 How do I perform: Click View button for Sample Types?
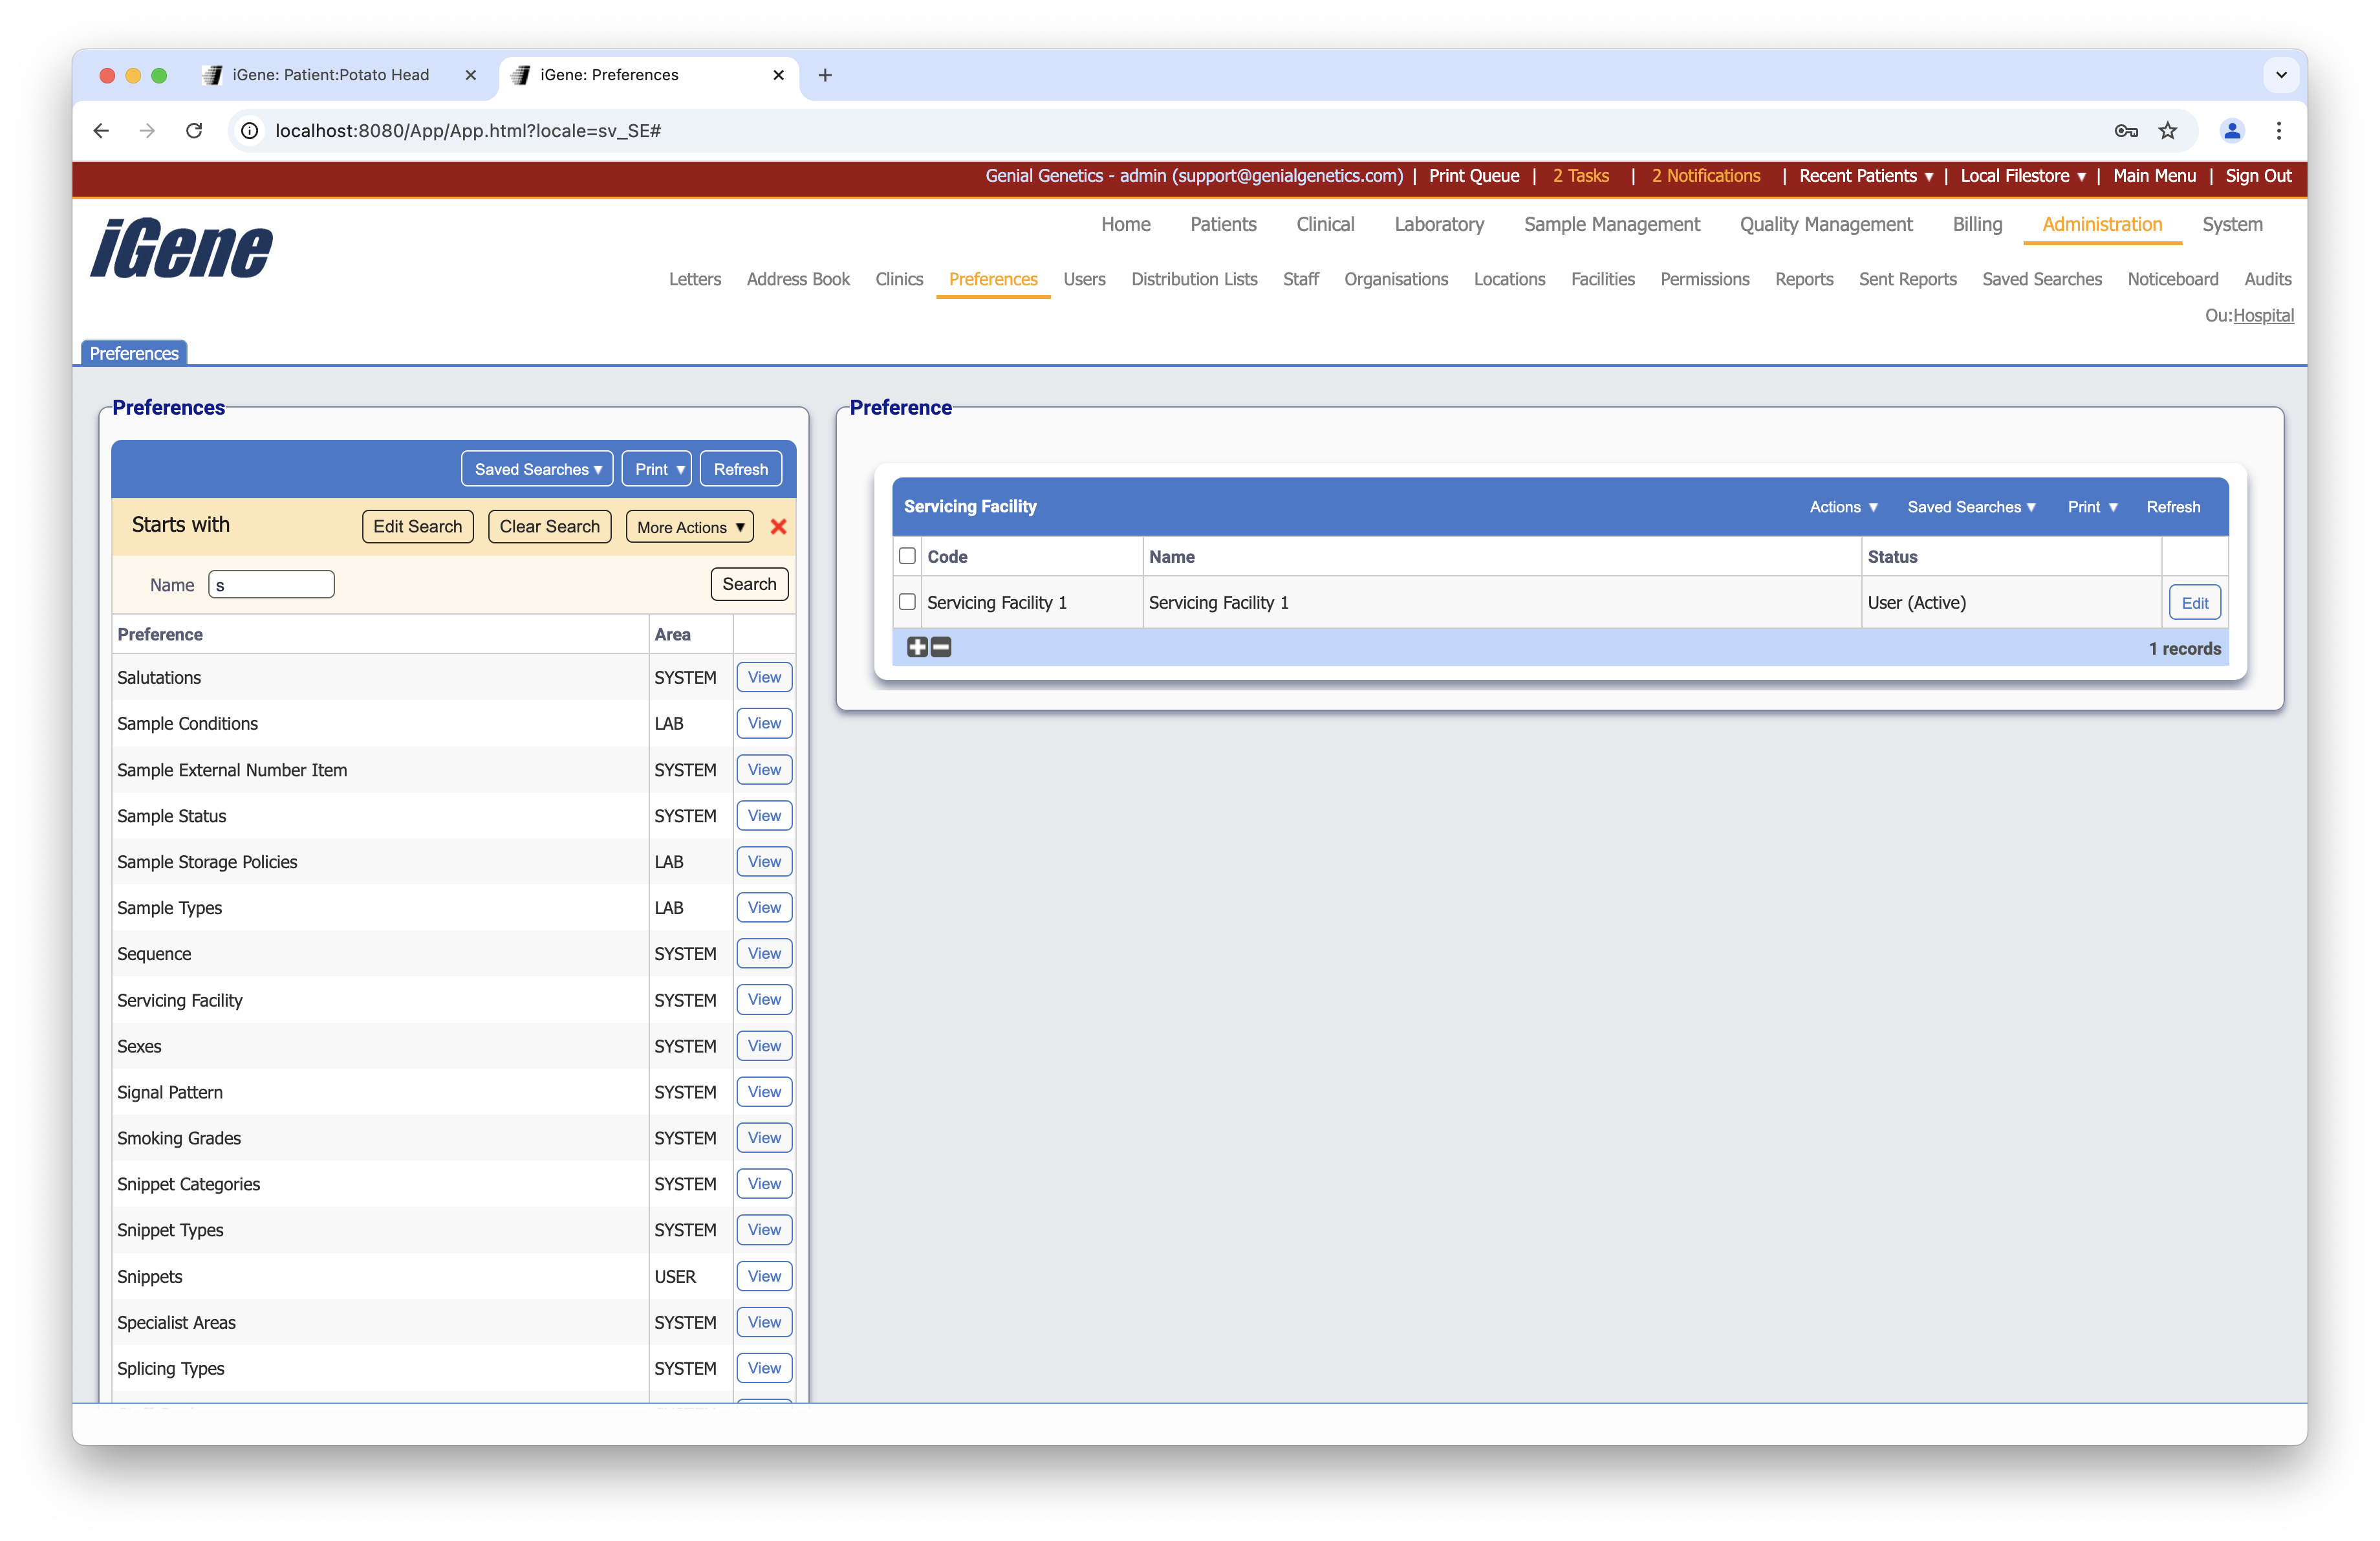764,908
